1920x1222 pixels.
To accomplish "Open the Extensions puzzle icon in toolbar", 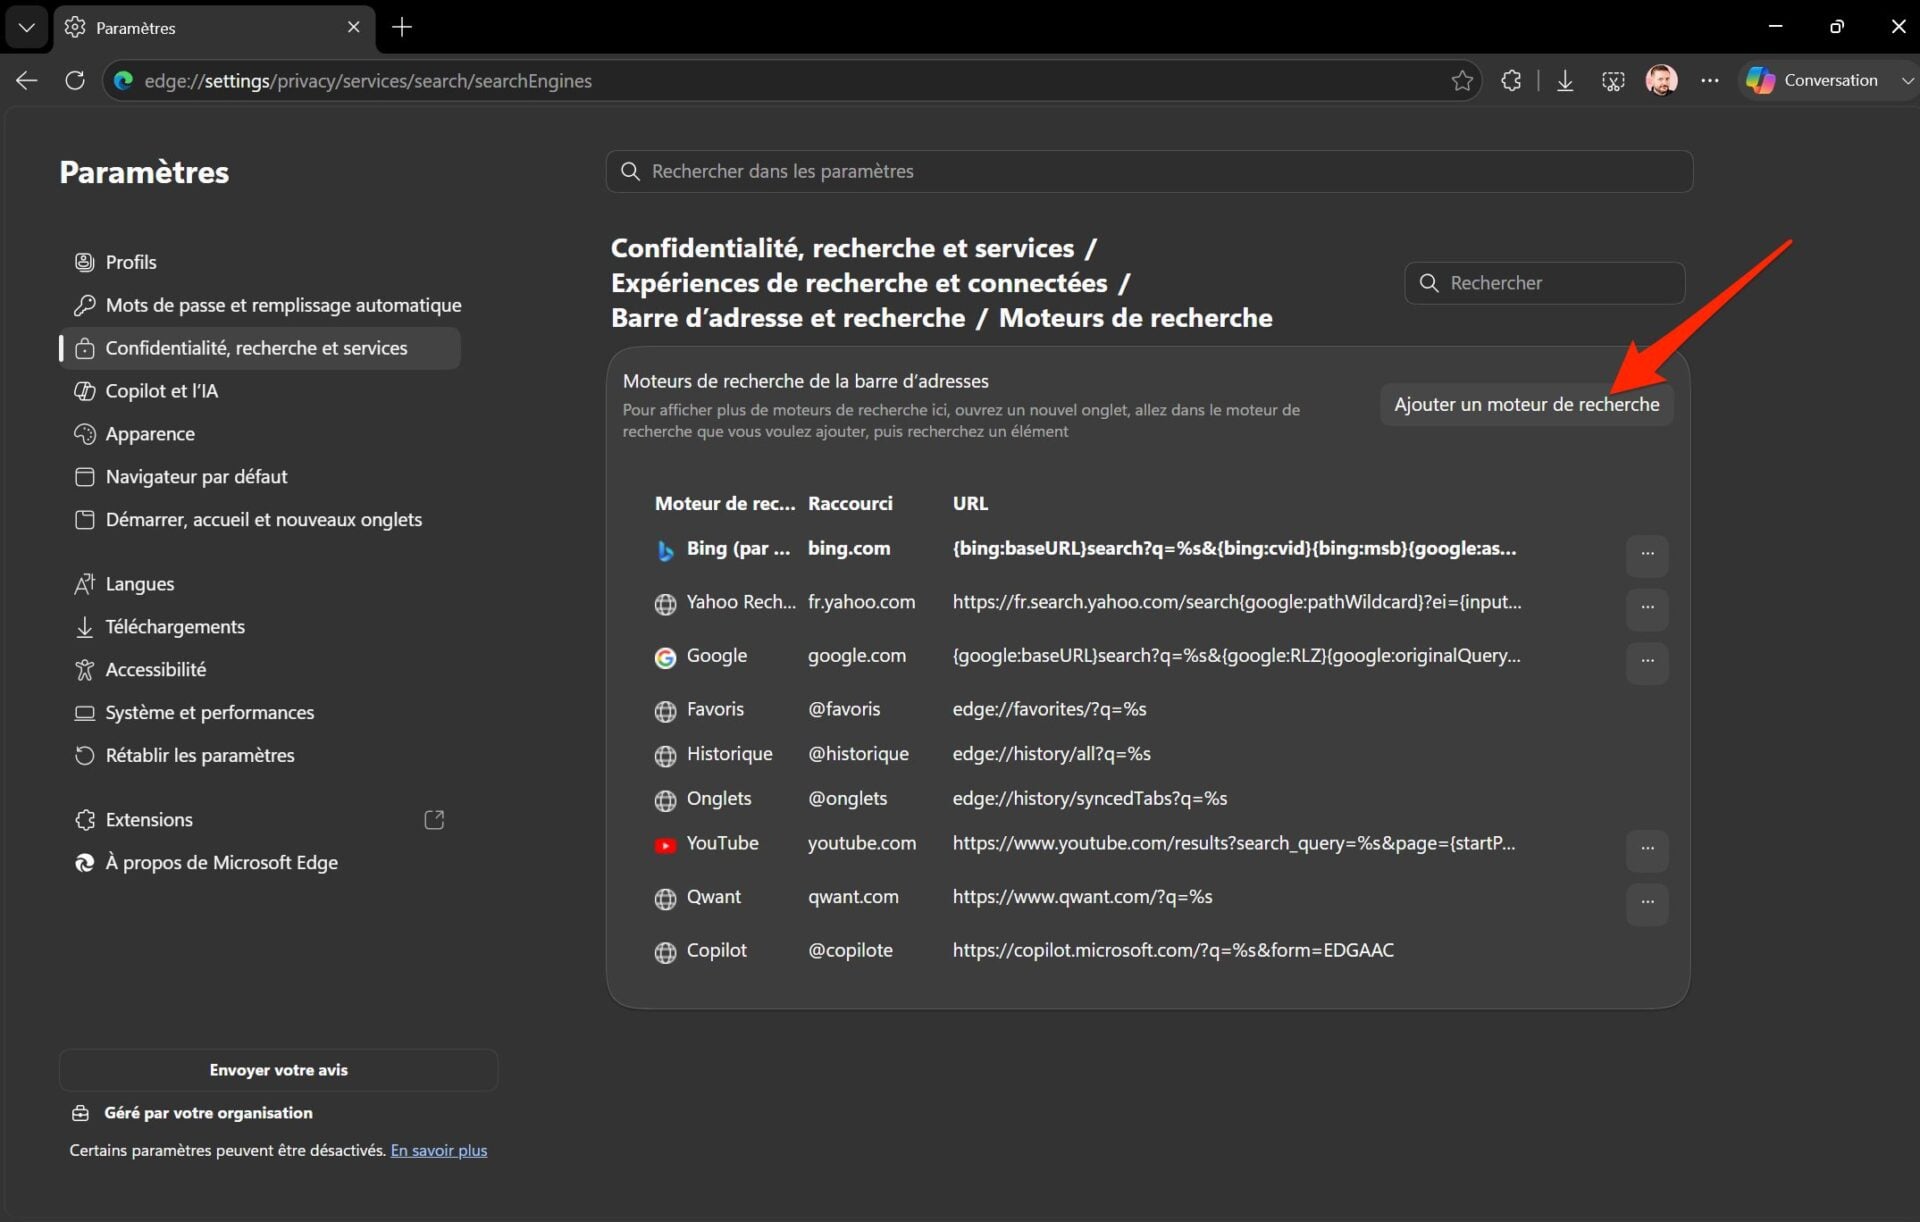I will point(1511,80).
